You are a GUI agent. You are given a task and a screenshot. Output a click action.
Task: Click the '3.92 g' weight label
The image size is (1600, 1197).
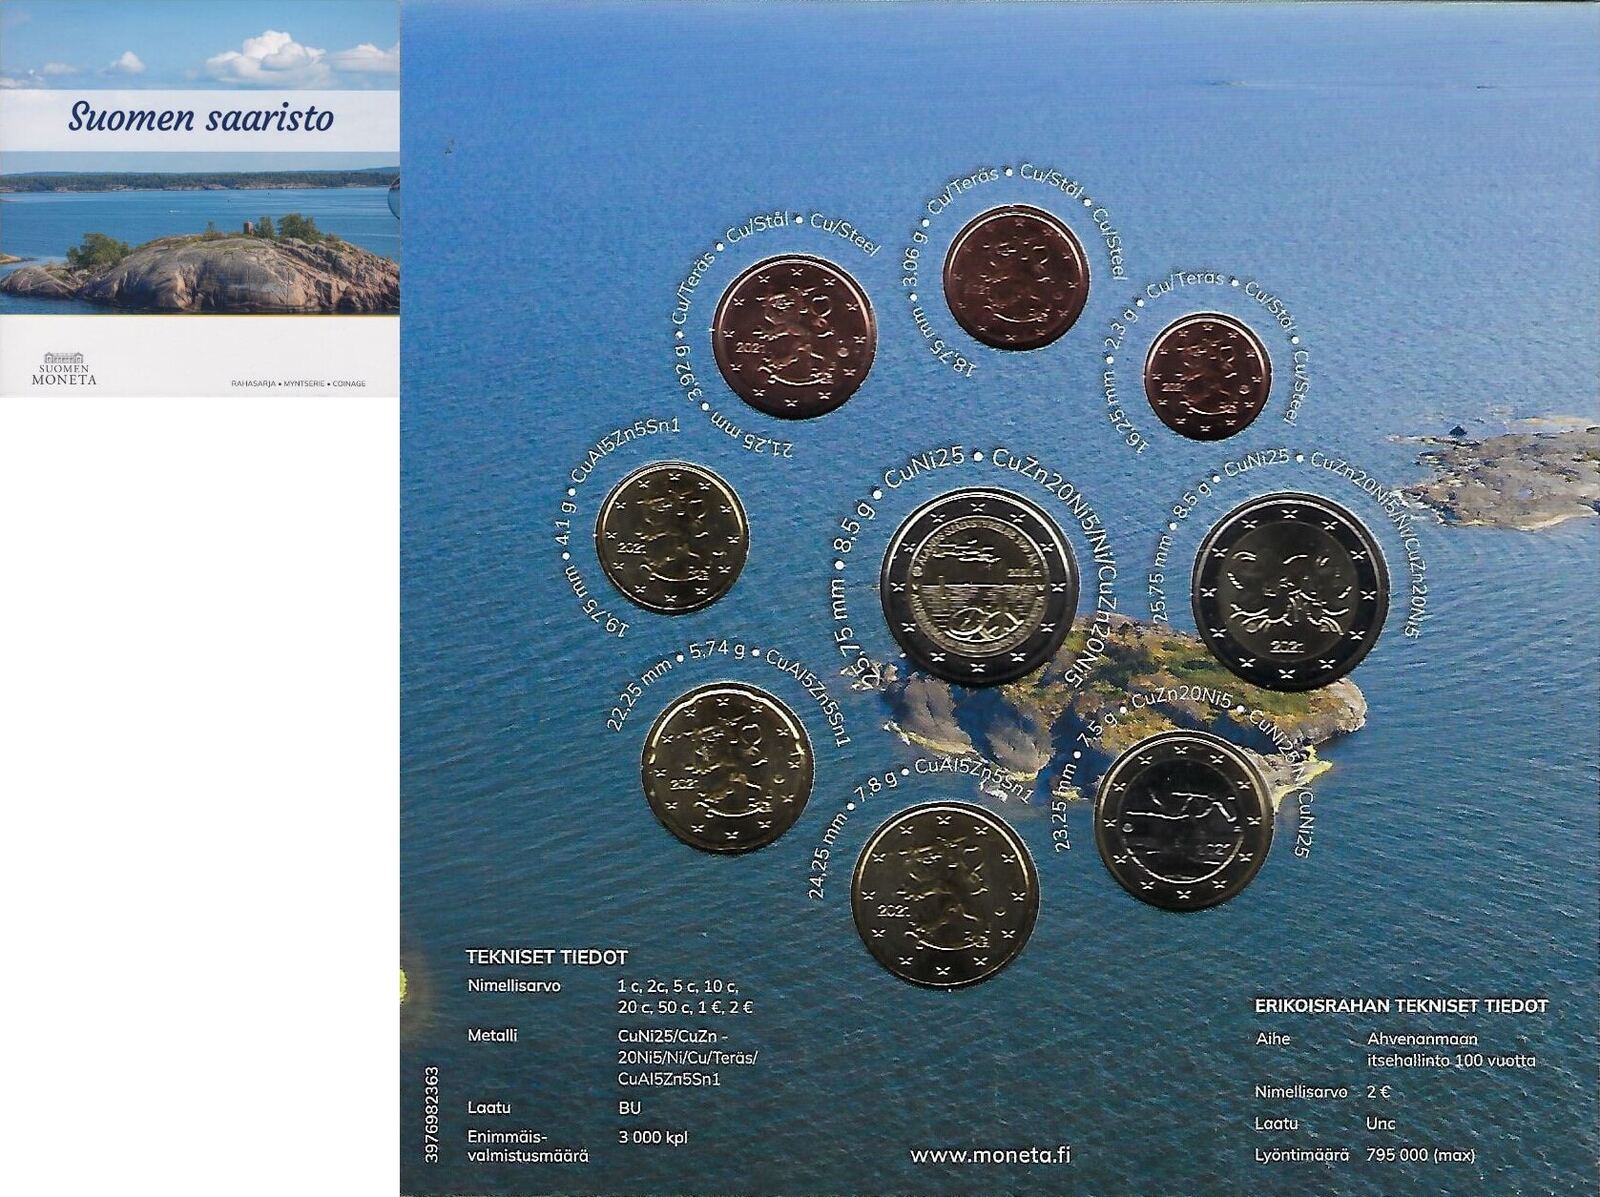[686, 373]
